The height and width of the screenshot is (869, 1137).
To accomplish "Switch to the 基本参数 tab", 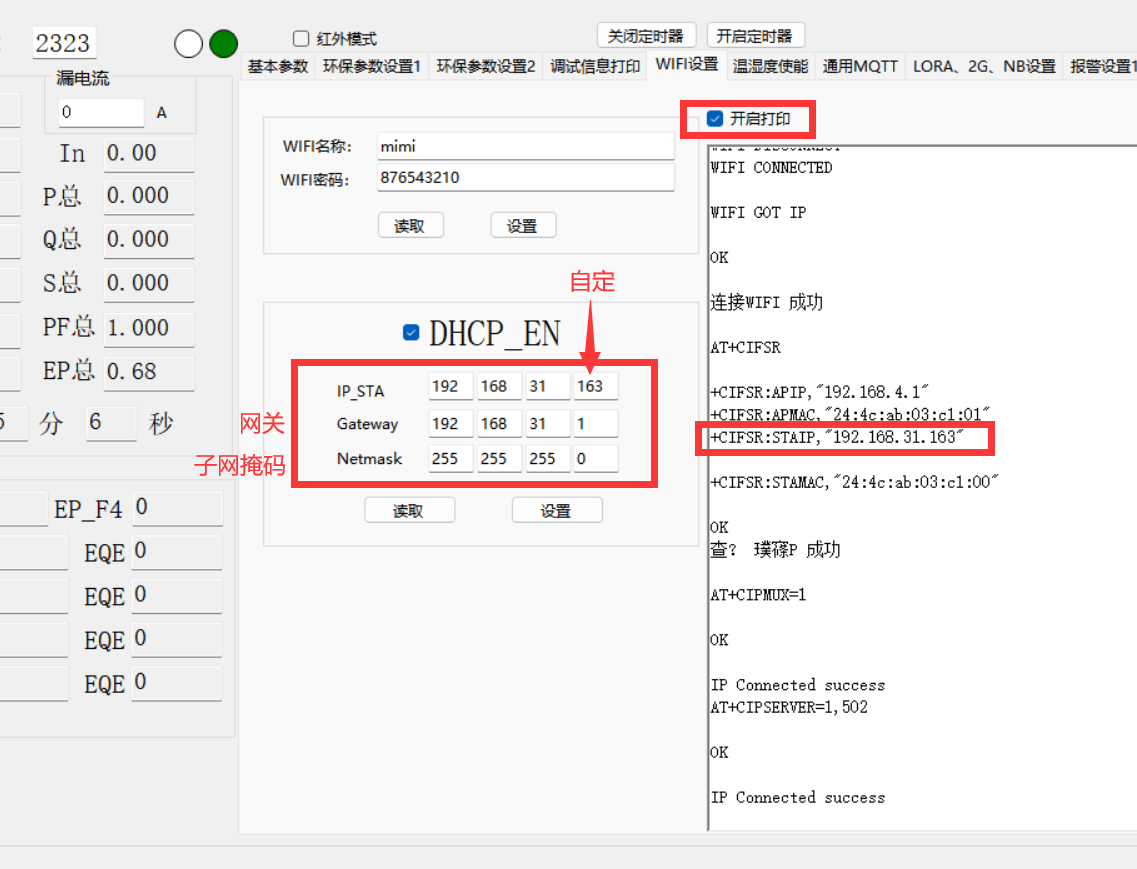I will 278,67.
